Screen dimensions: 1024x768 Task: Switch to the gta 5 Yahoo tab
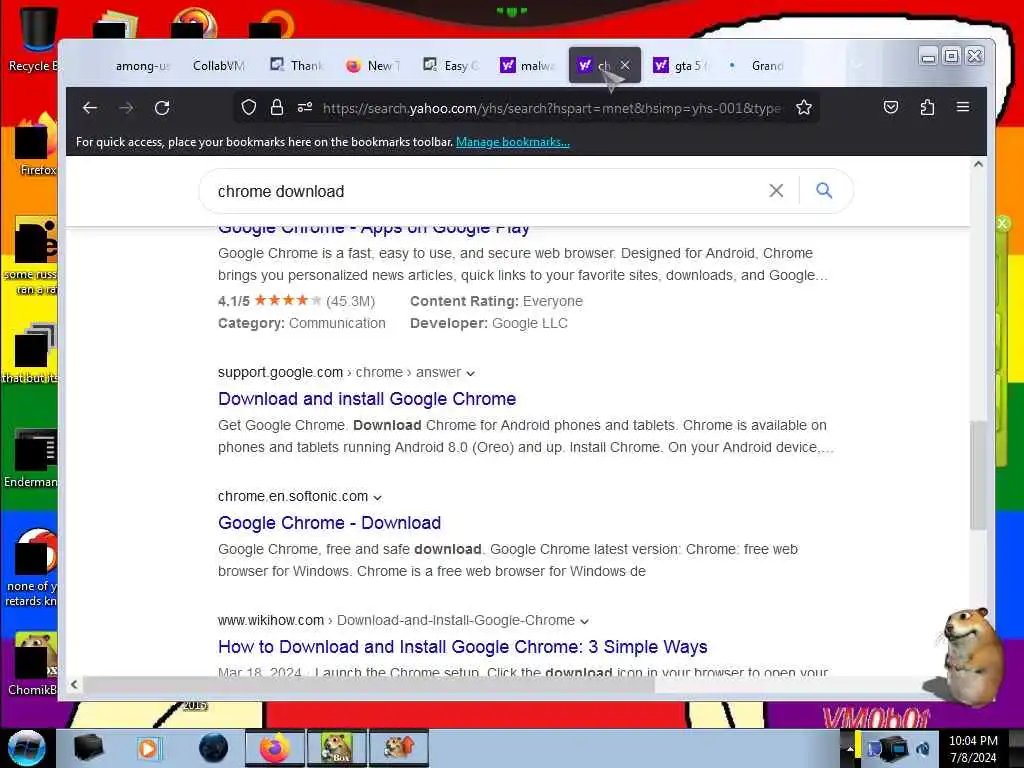point(682,65)
